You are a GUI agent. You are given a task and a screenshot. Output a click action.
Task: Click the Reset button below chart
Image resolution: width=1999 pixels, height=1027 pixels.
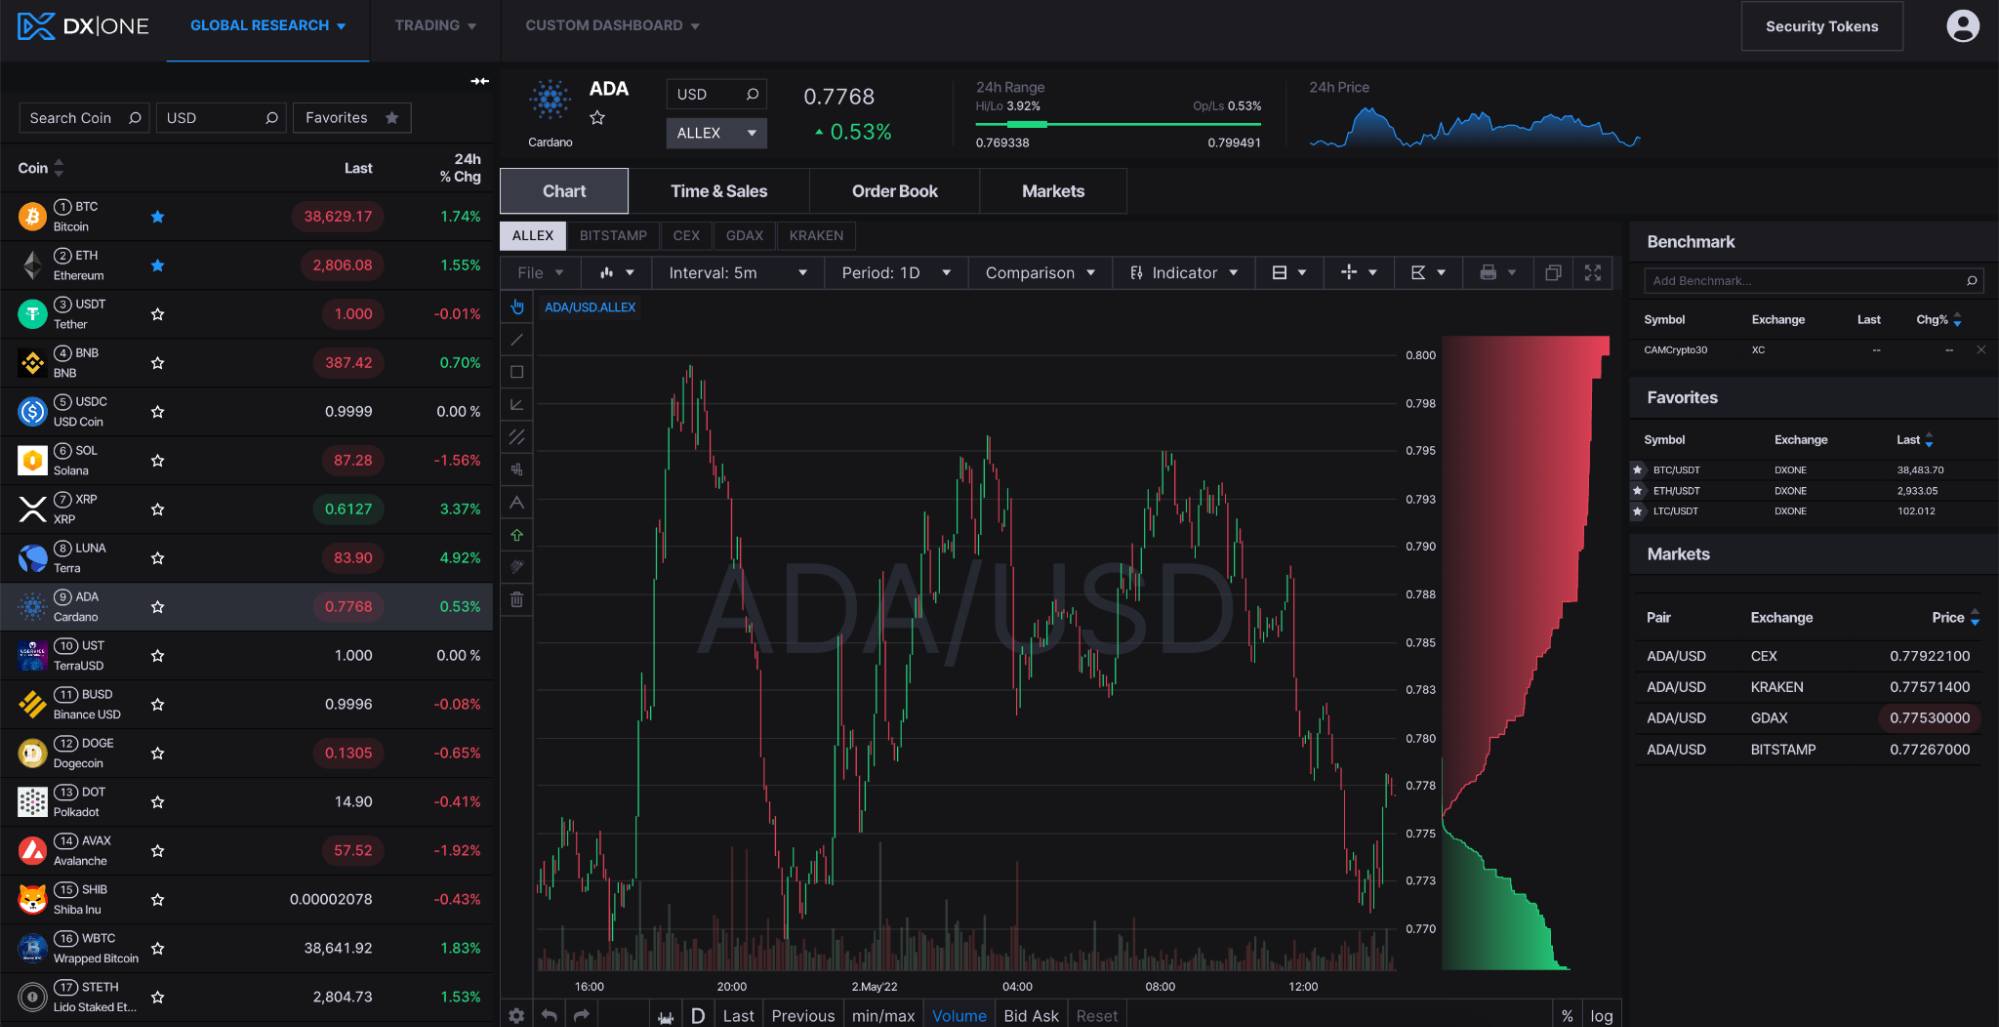point(1096,1015)
